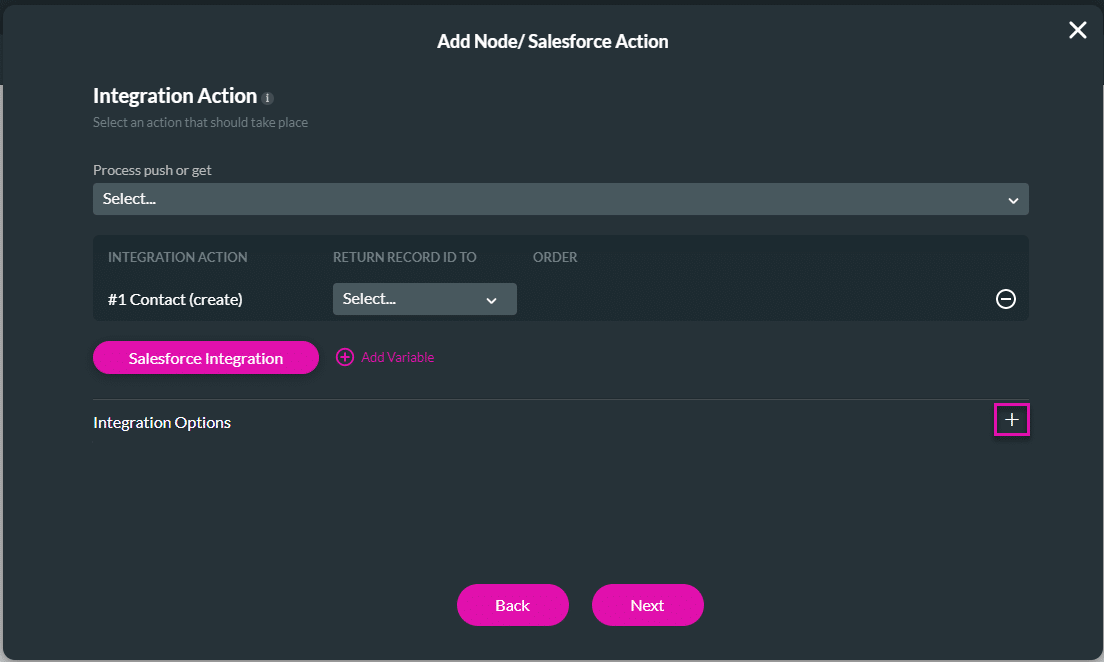Click the INTEGRATION ACTION column header

point(177,257)
